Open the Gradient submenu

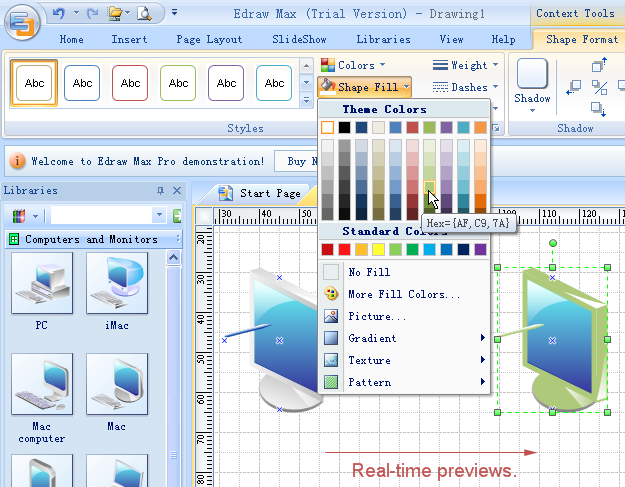pos(405,338)
